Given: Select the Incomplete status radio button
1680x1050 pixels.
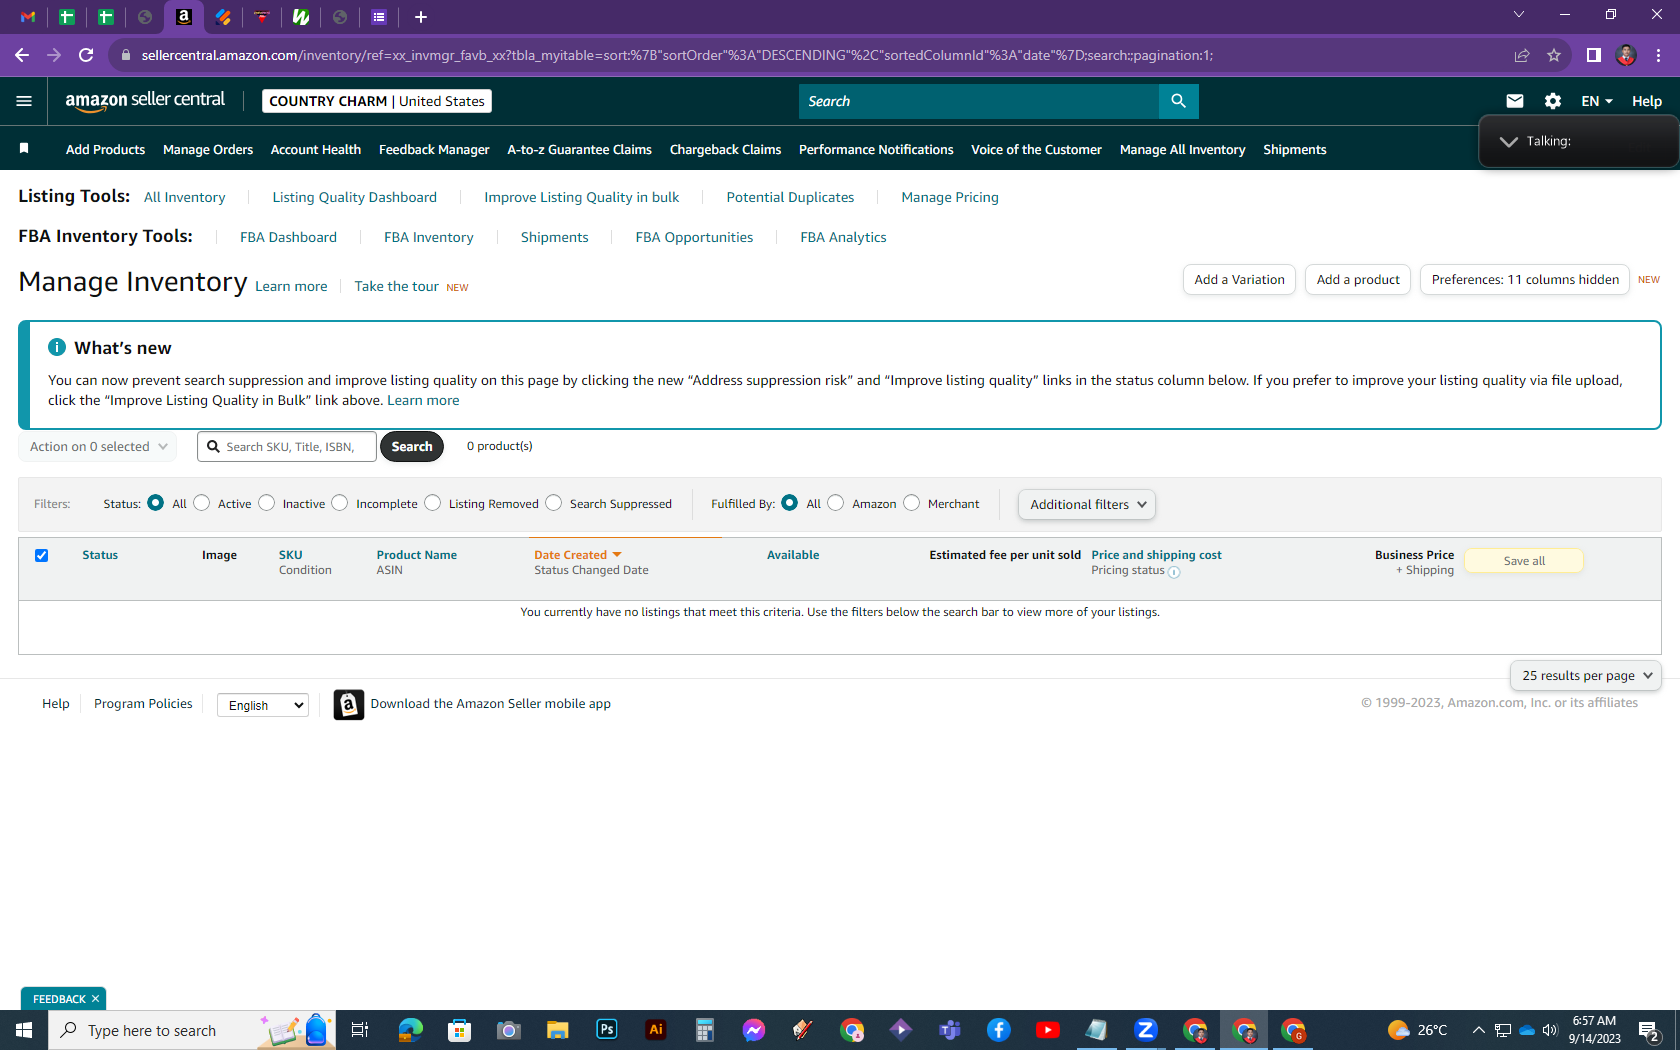Looking at the screenshot, I should (x=340, y=503).
